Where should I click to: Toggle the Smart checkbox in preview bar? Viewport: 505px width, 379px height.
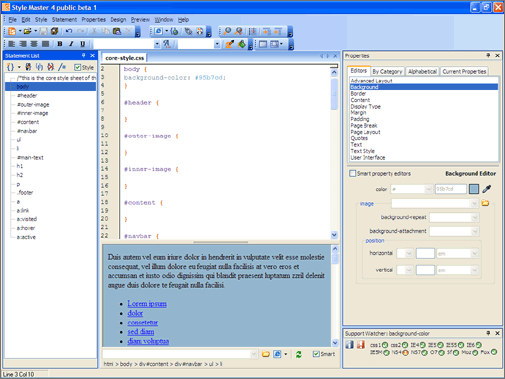click(316, 354)
